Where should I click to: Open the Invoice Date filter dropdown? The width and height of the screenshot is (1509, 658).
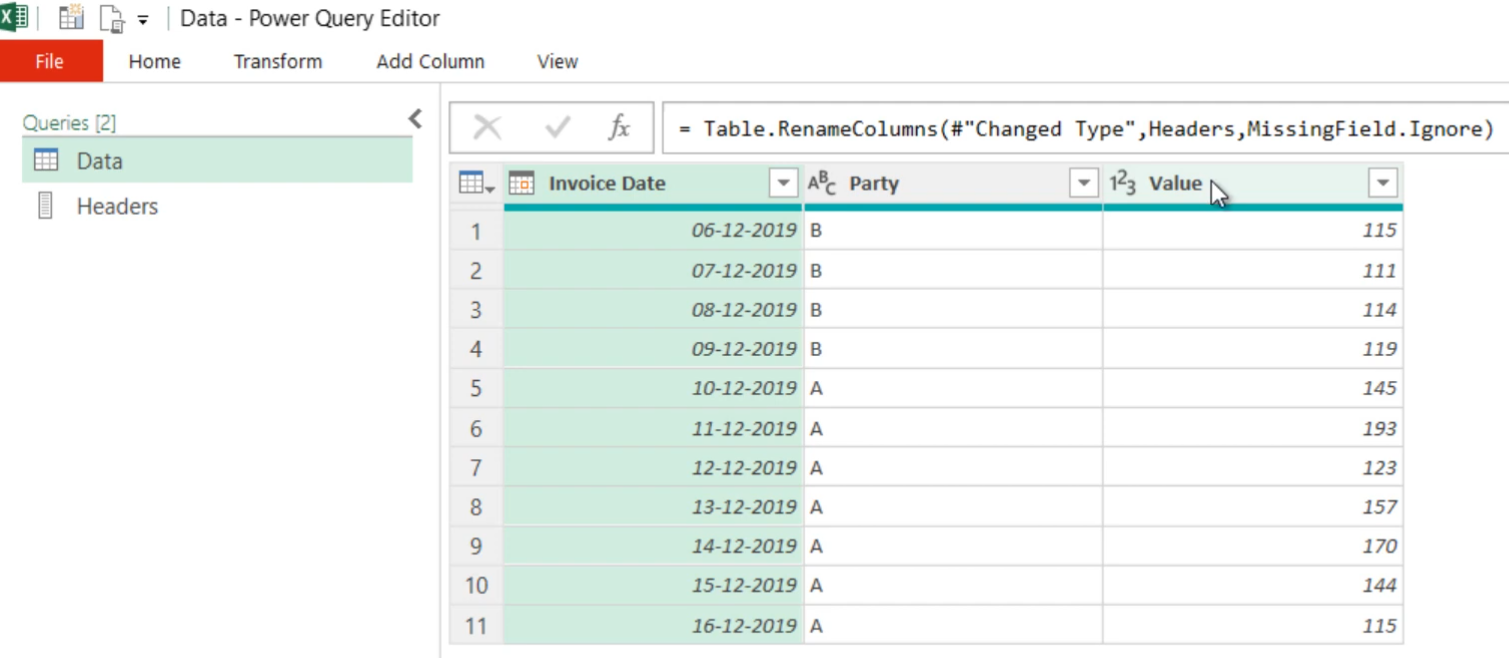[783, 183]
